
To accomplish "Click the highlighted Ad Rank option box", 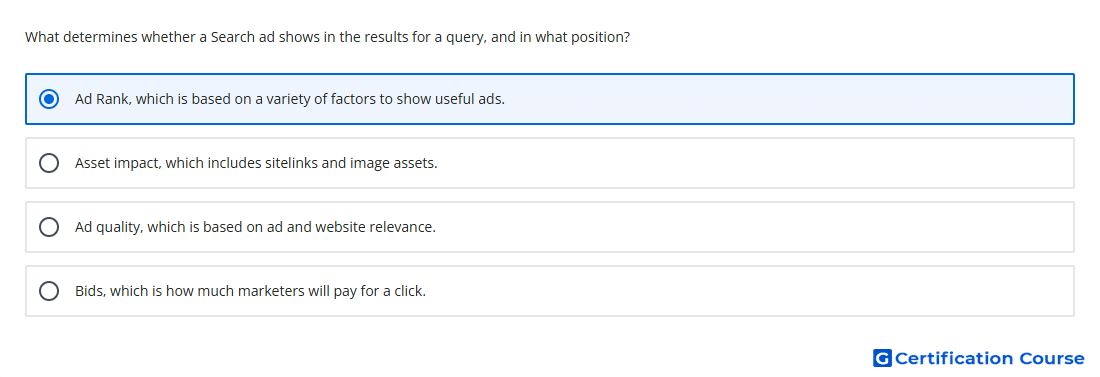I will click(550, 99).
